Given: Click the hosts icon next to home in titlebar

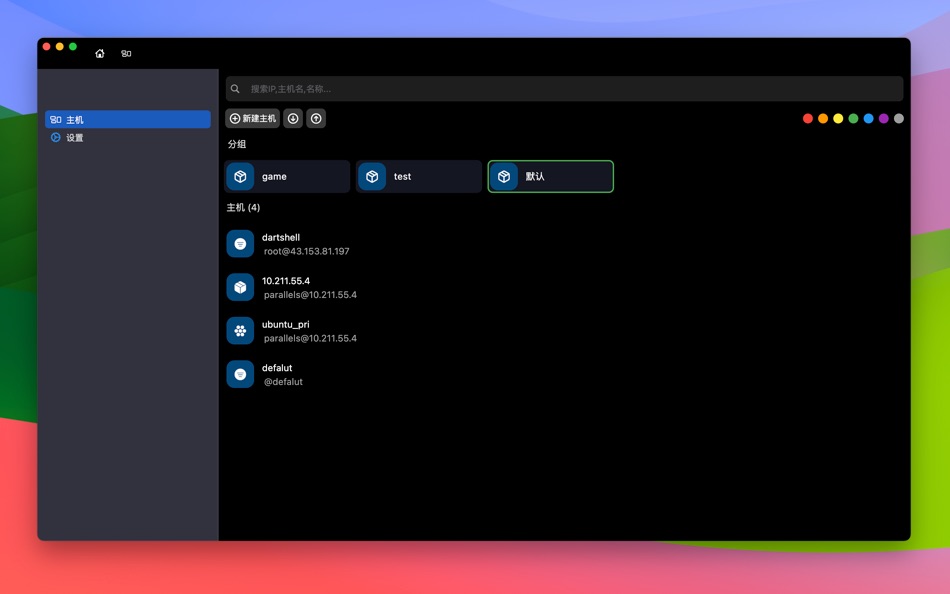Looking at the screenshot, I should coord(126,53).
